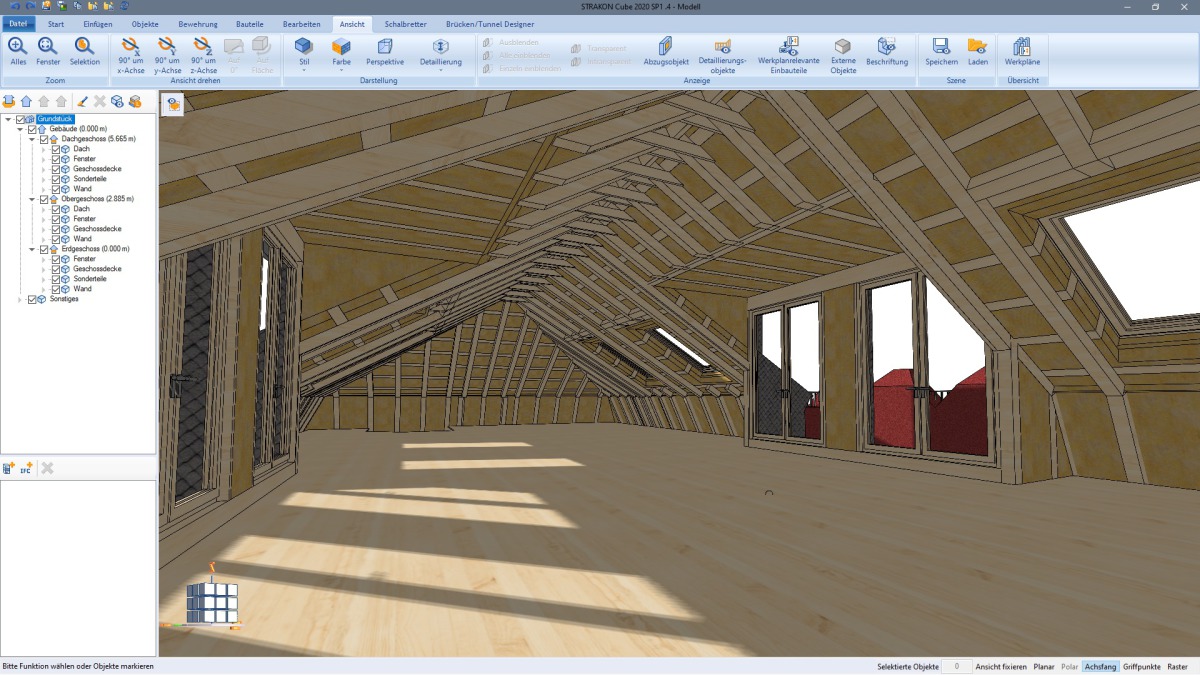Activate the Fenster zoom tool
The image size is (1200, 675).
point(46,50)
